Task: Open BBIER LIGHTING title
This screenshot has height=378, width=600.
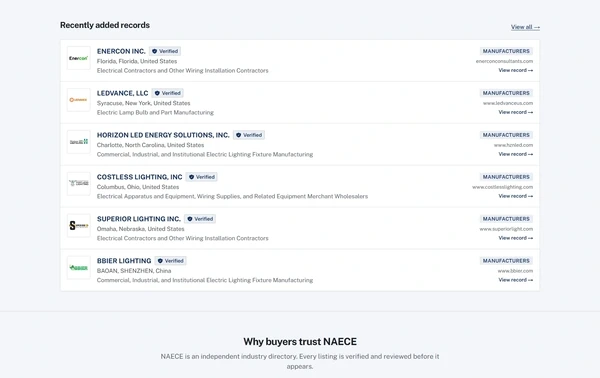Action: 124,261
